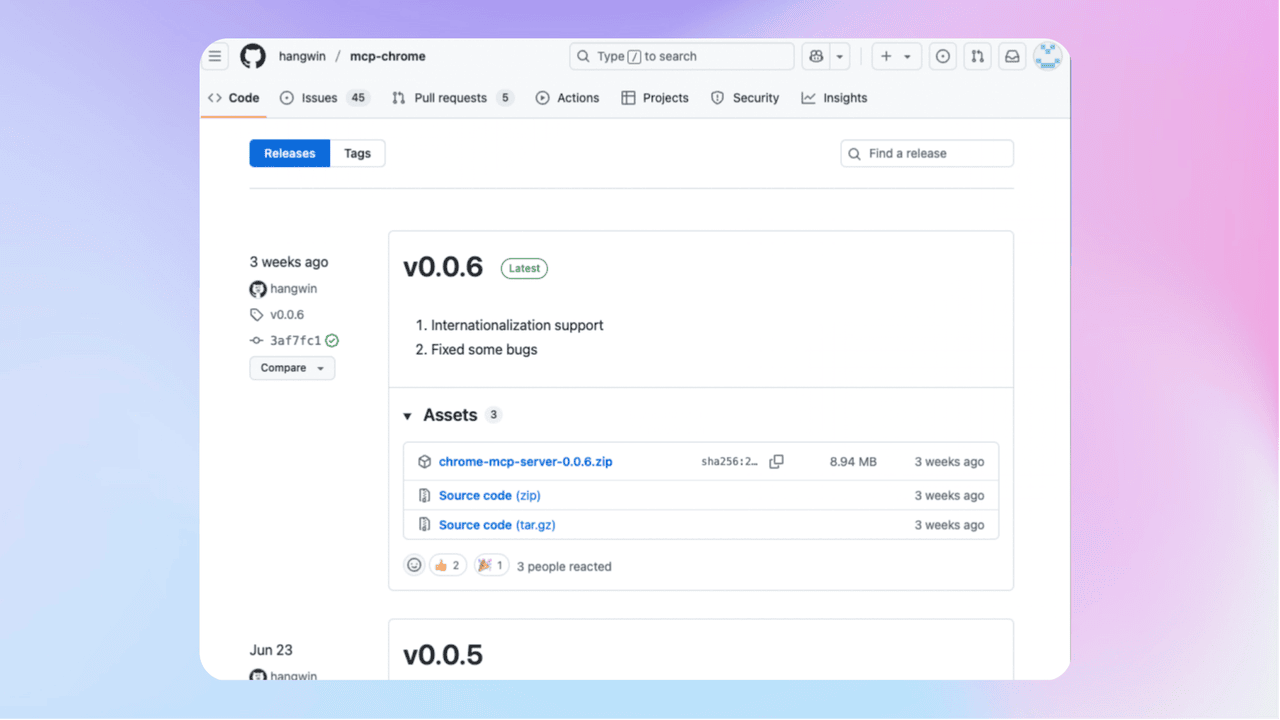Open the issues icon in header
Viewport: 1280px width, 720px height.
943,57
